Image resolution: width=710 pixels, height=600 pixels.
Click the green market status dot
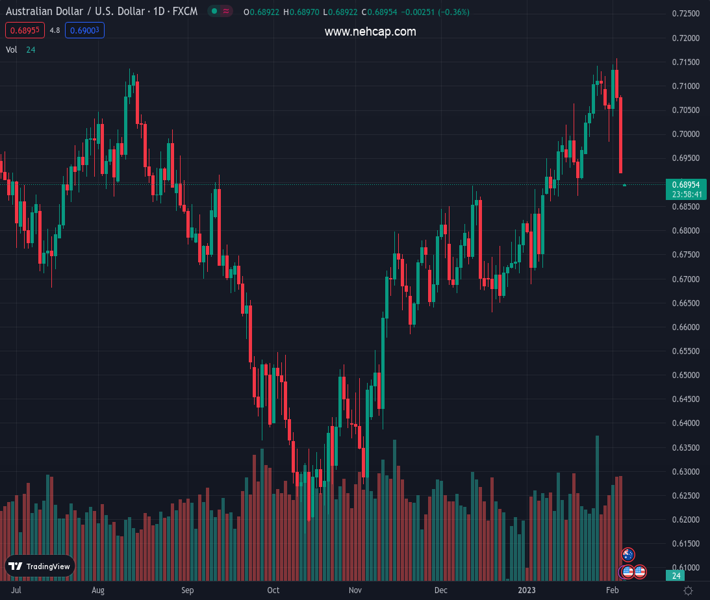tap(214, 12)
